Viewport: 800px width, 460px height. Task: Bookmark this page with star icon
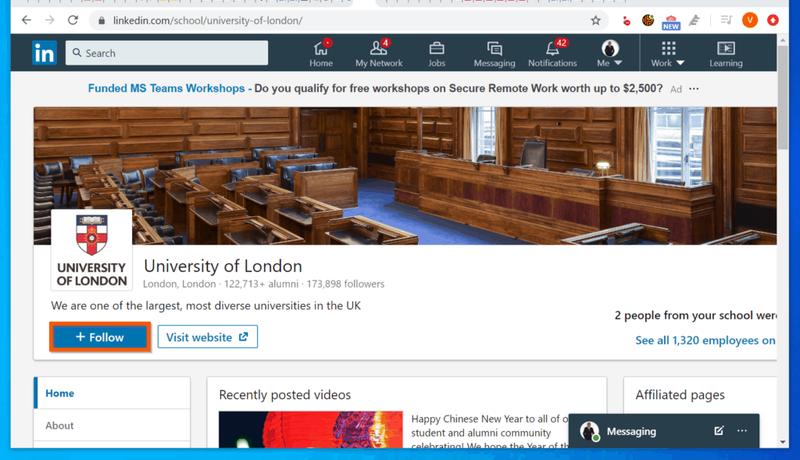click(x=595, y=20)
